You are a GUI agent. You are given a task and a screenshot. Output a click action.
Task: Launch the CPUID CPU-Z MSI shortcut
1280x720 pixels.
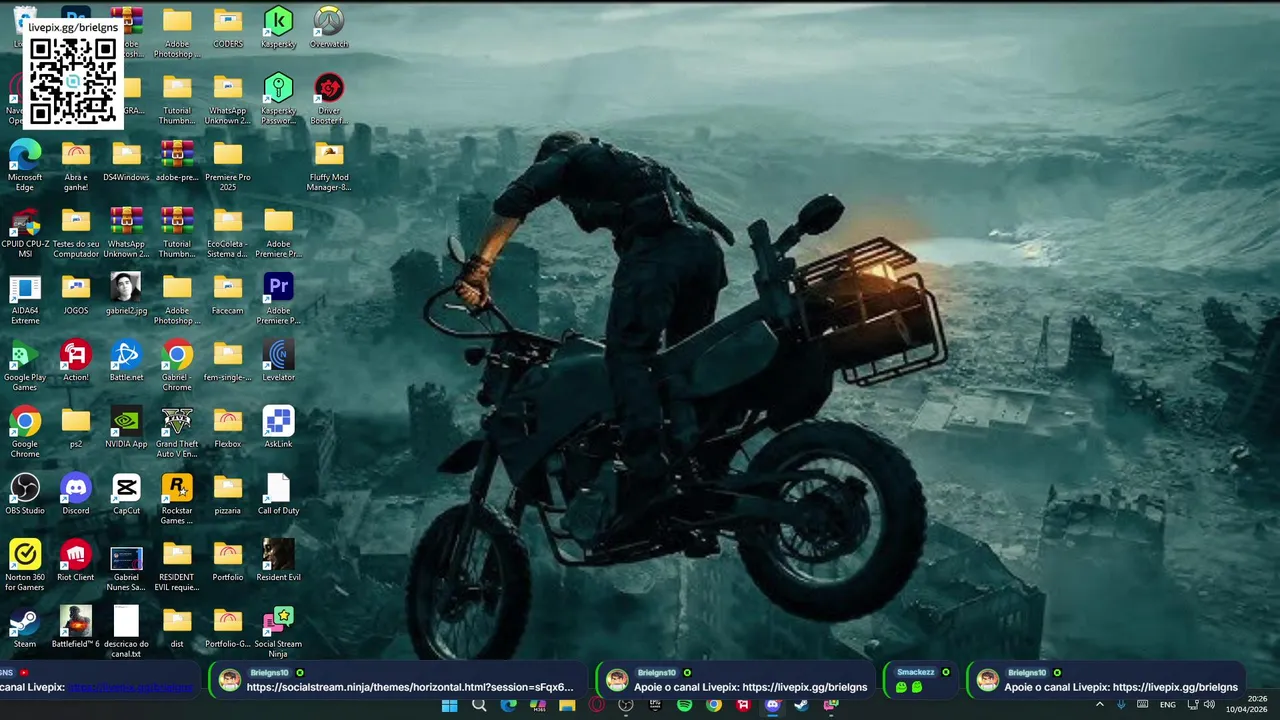point(25,232)
